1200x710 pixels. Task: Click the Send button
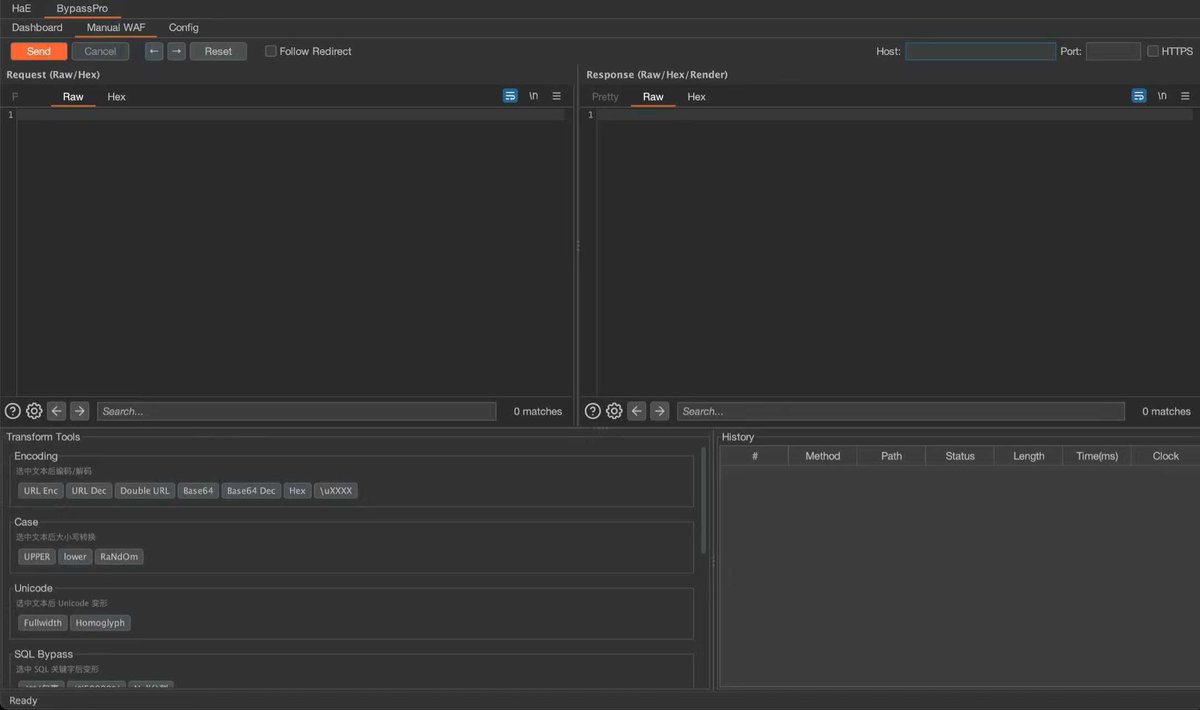pos(39,51)
